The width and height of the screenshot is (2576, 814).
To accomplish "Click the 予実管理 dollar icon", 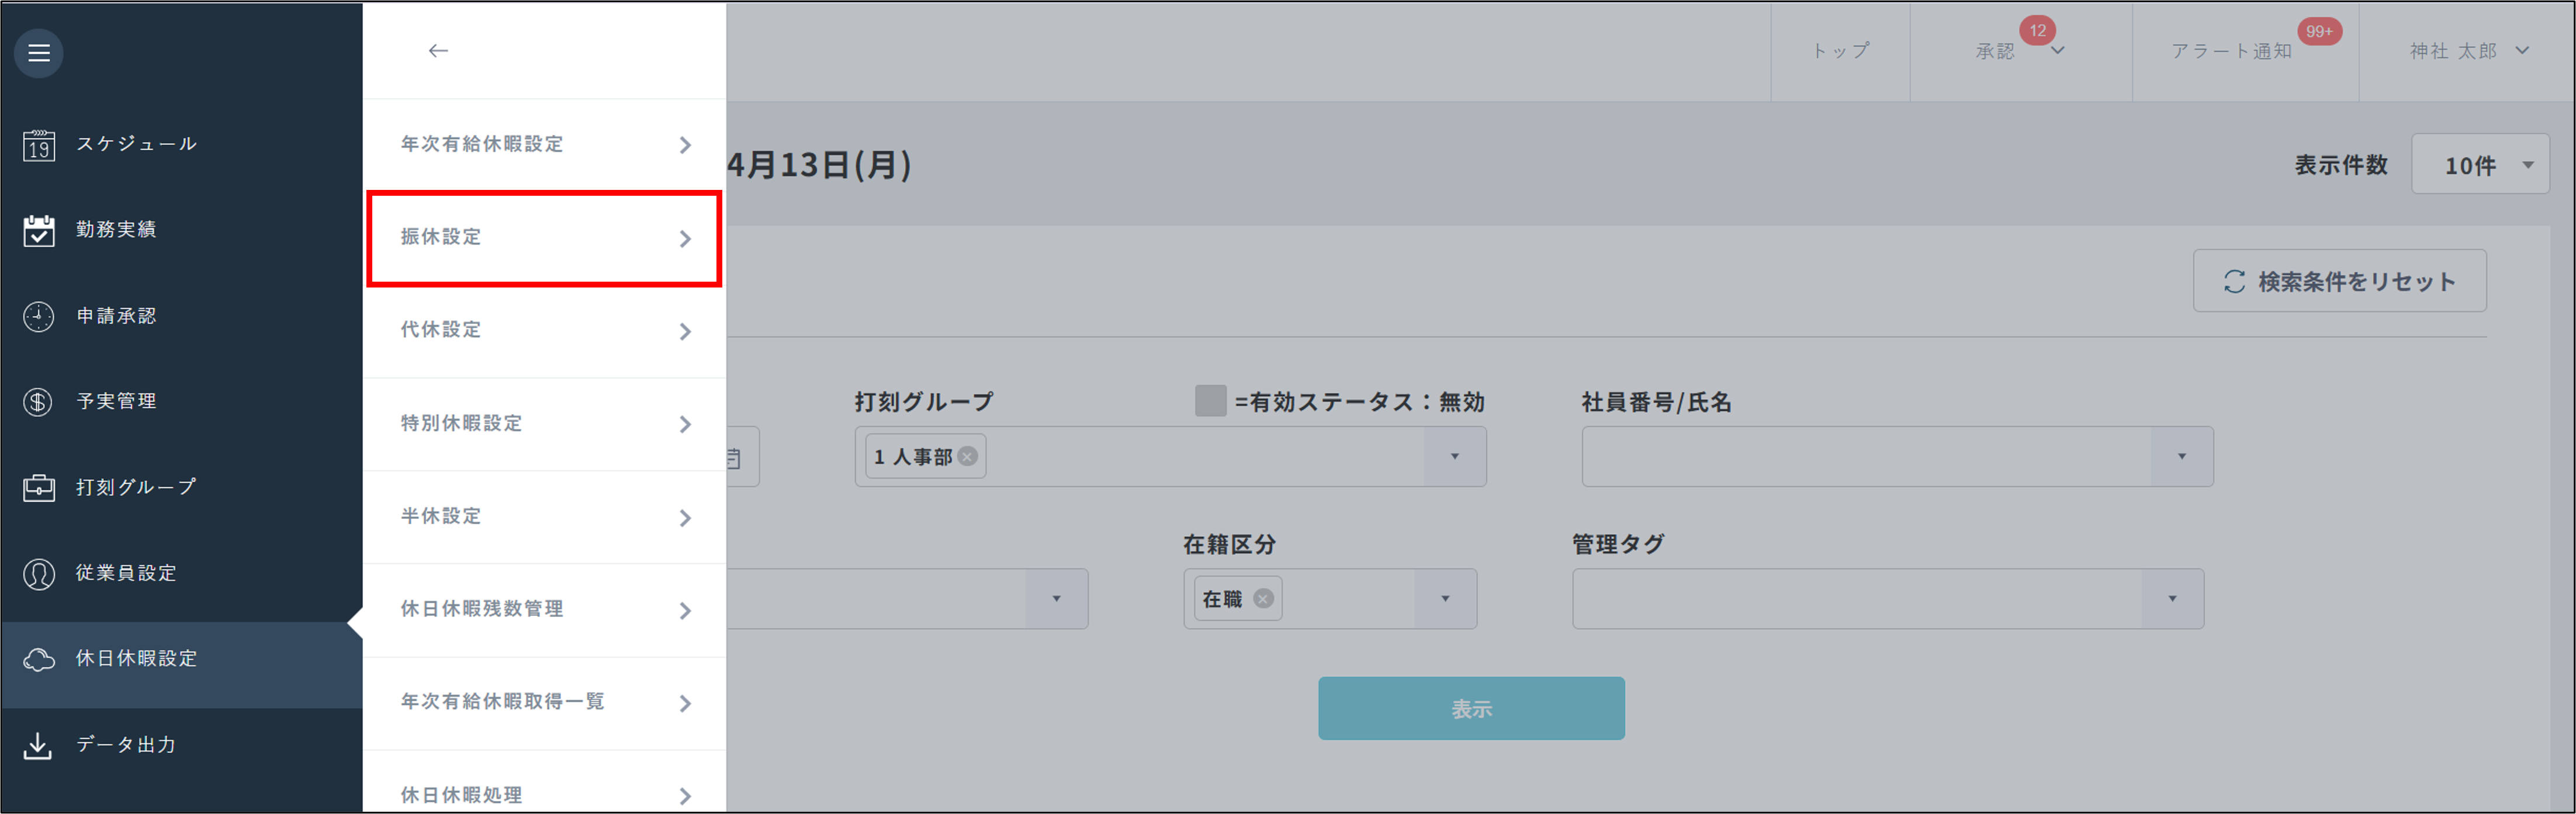I will pos(38,402).
